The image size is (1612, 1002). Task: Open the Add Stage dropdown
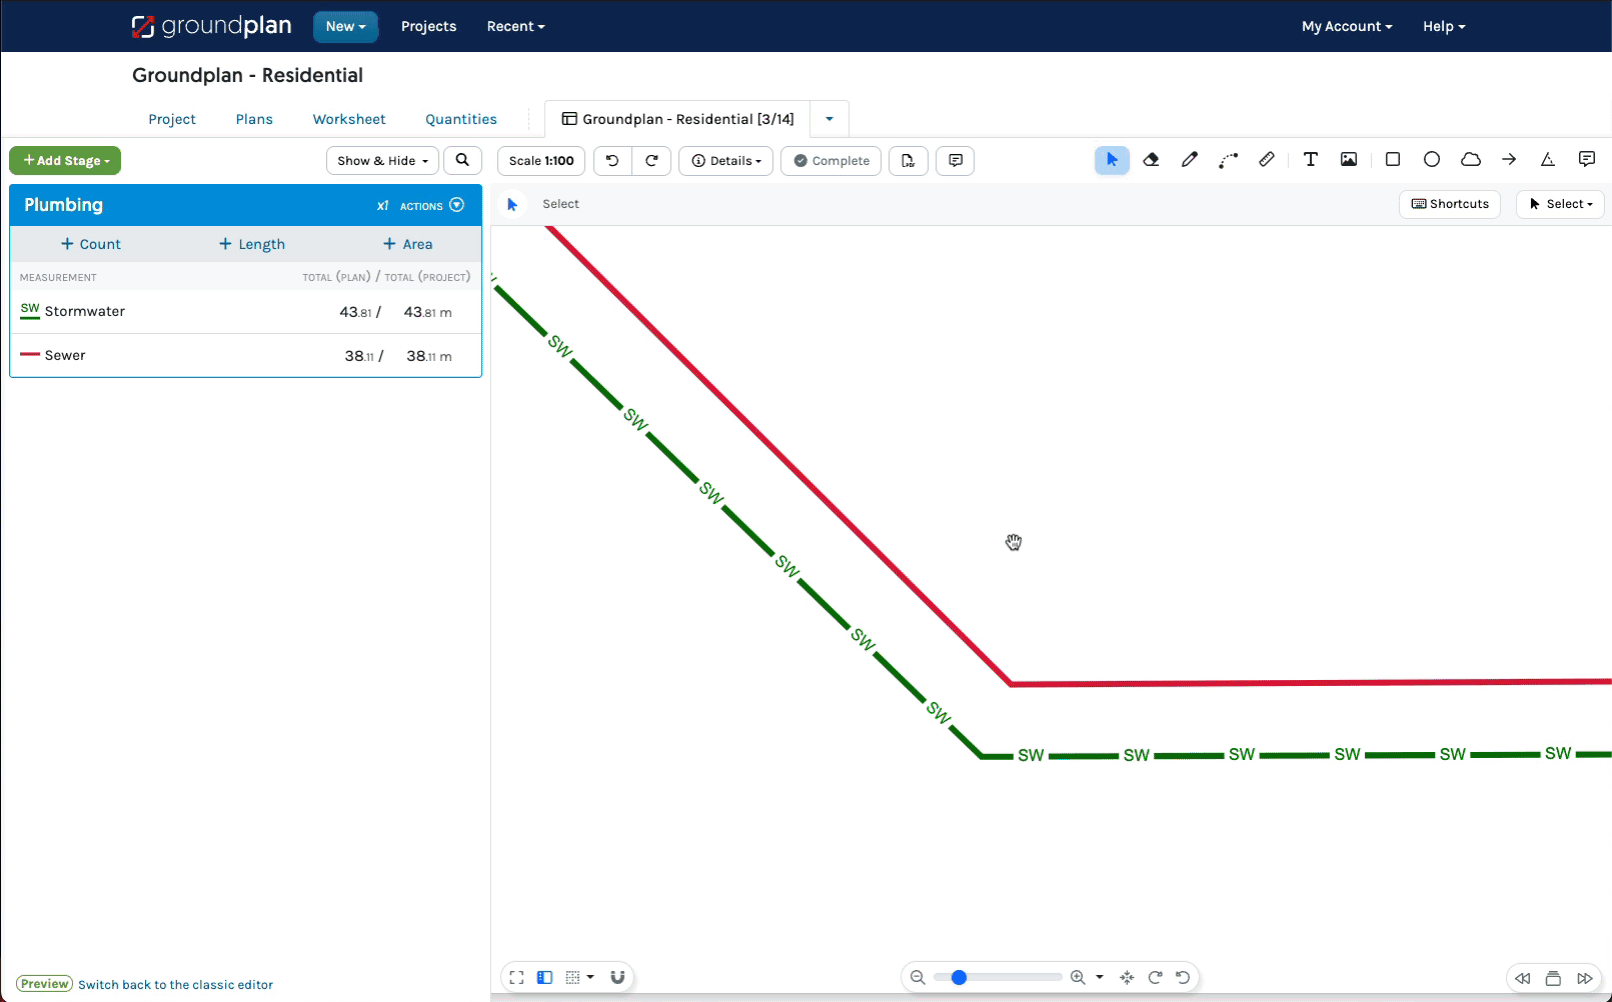pos(65,161)
